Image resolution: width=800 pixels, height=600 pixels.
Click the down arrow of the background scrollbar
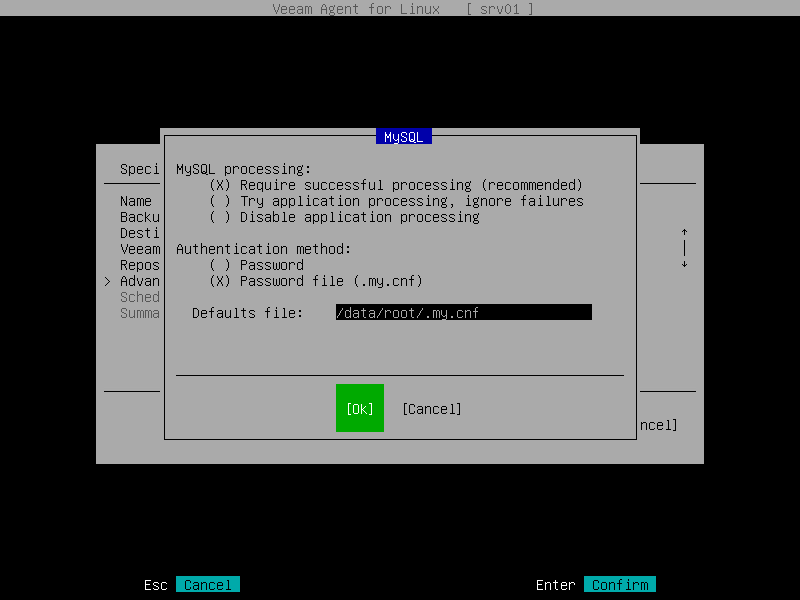[685, 264]
